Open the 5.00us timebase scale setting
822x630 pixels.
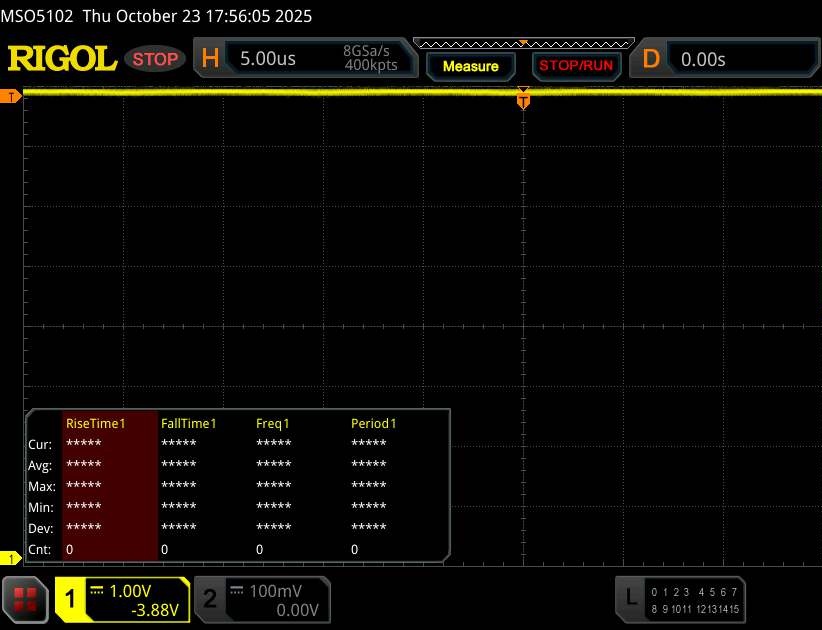268,59
